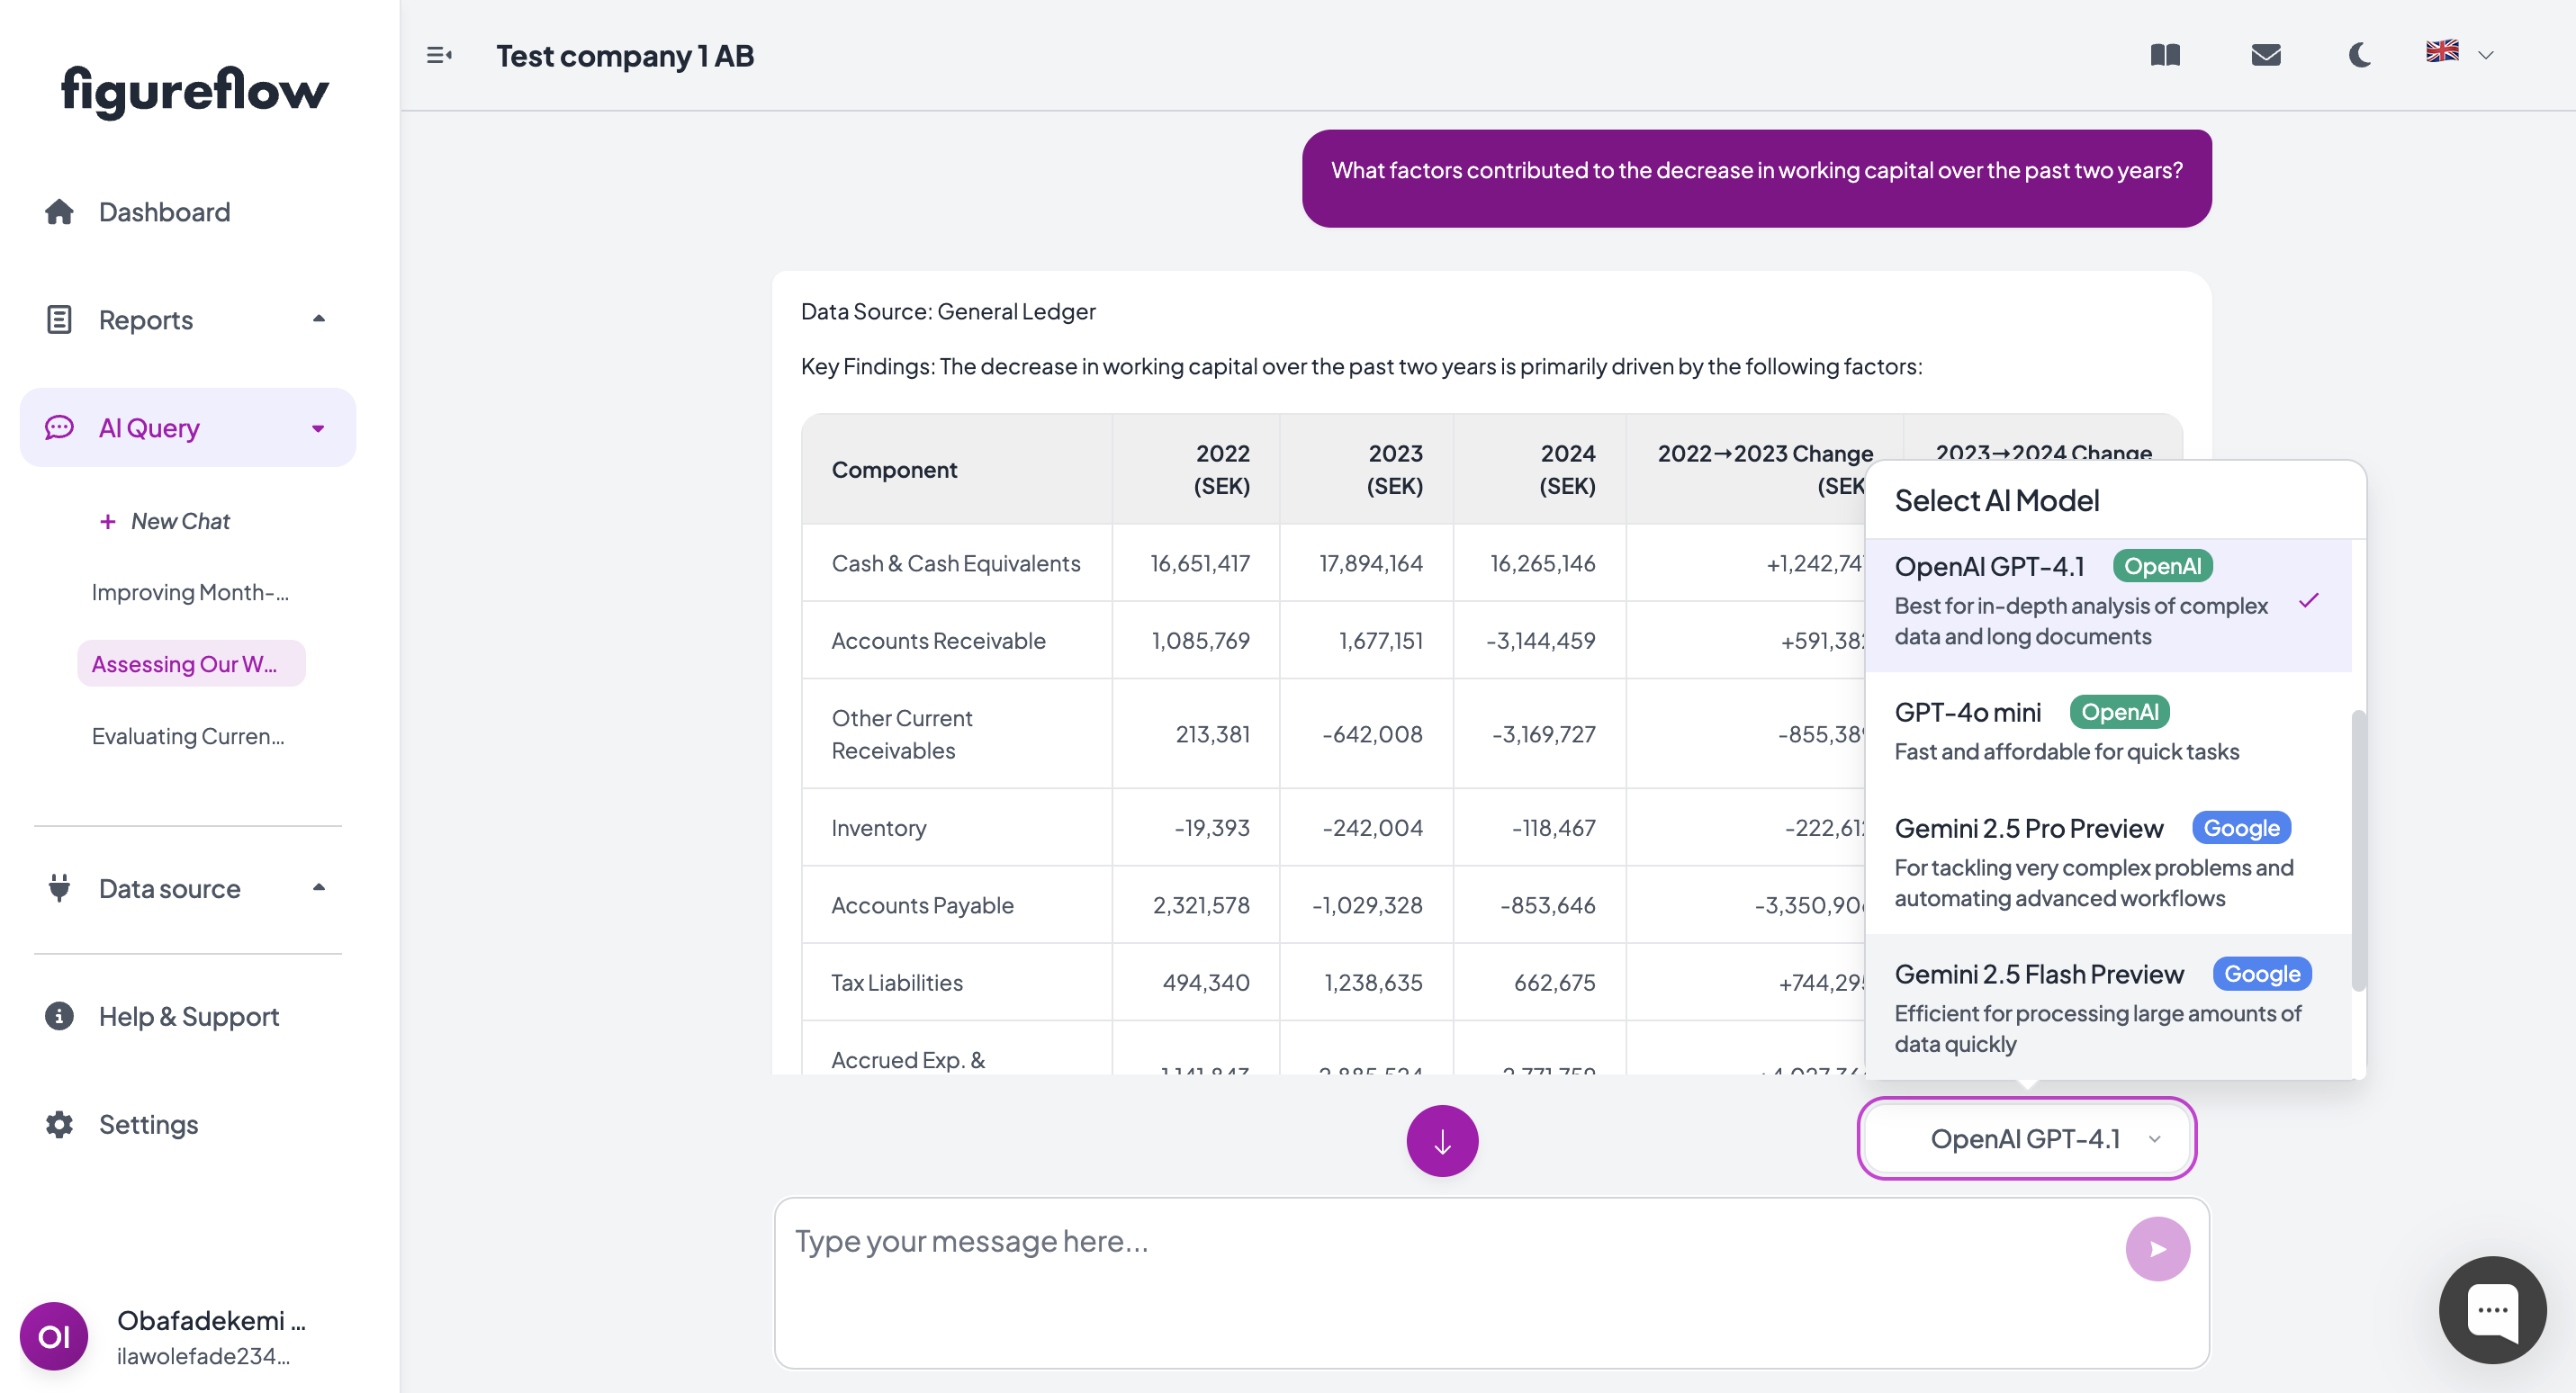
Task: Open the documentation book icon
Action: tap(2165, 55)
